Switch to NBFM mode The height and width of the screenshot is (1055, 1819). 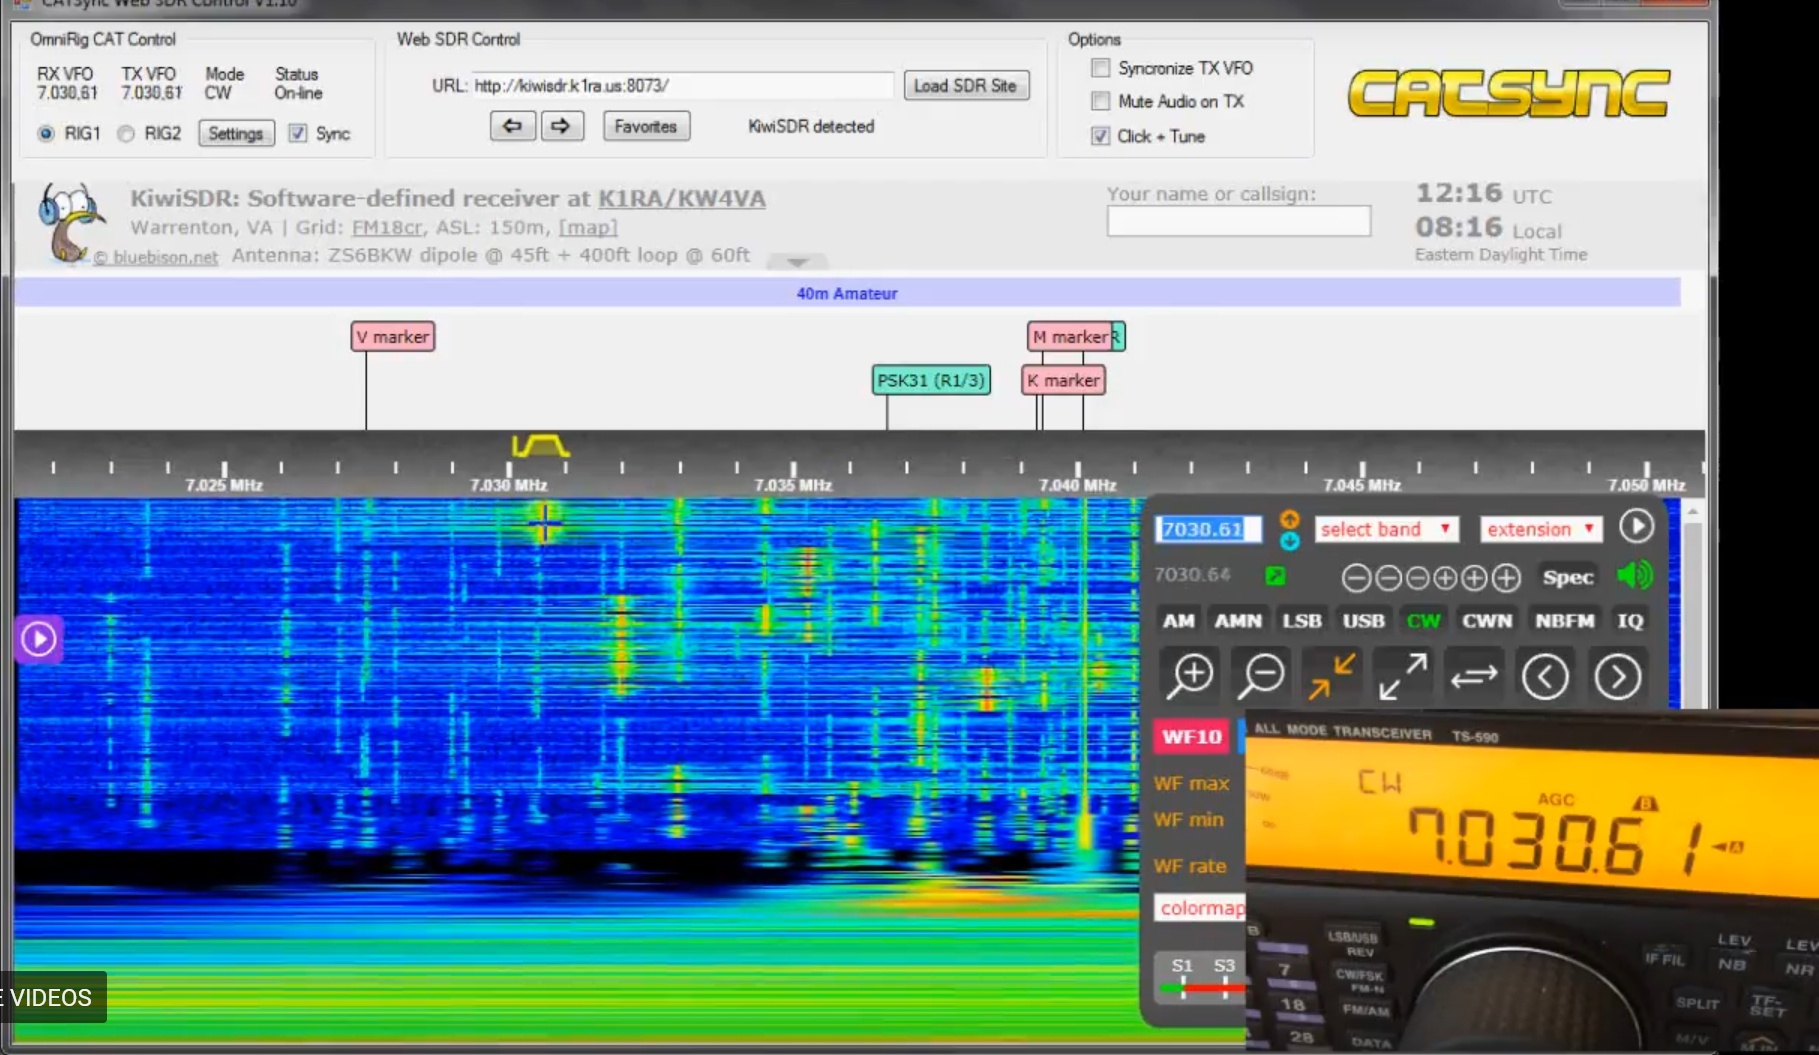tap(1564, 621)
